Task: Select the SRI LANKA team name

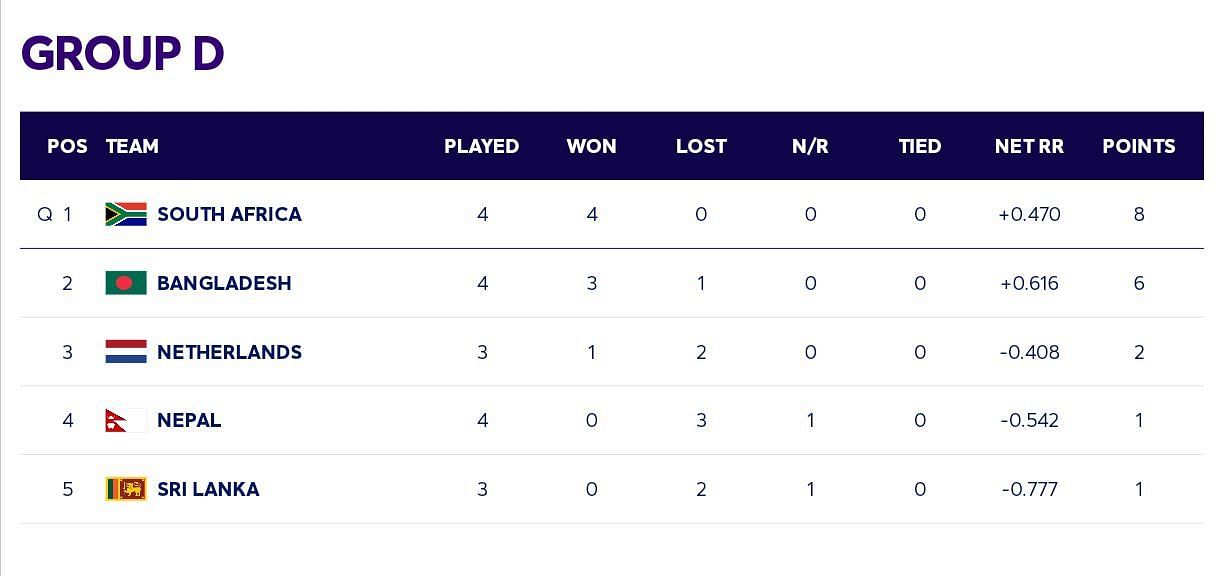Action: (x=208, y=489)
